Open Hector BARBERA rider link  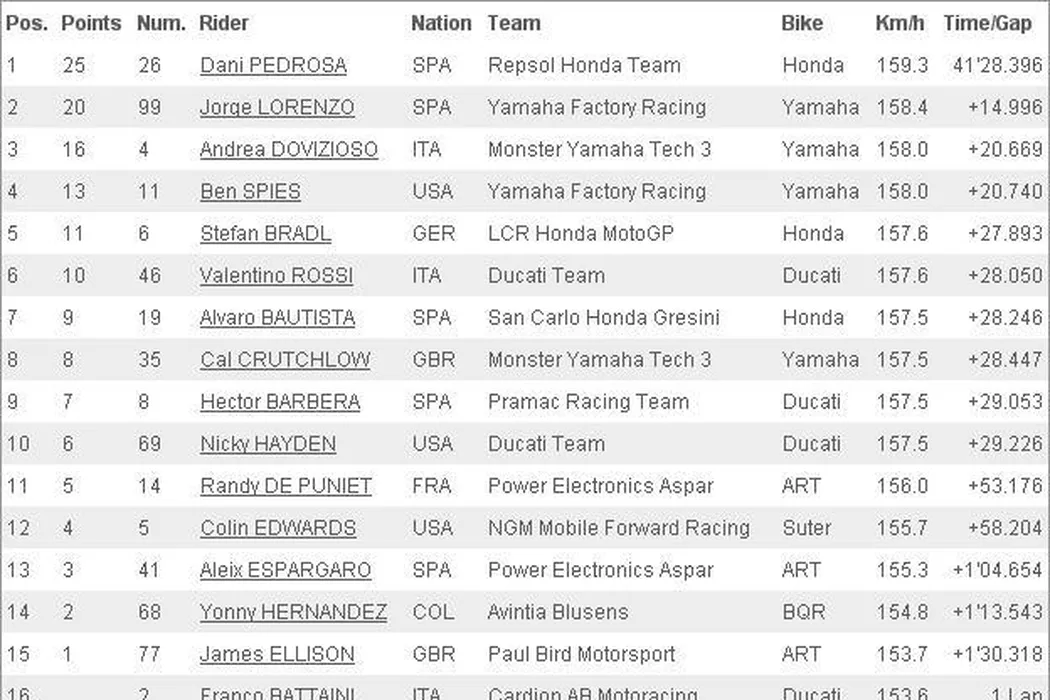pyautogui.click(x=280, y=402)
